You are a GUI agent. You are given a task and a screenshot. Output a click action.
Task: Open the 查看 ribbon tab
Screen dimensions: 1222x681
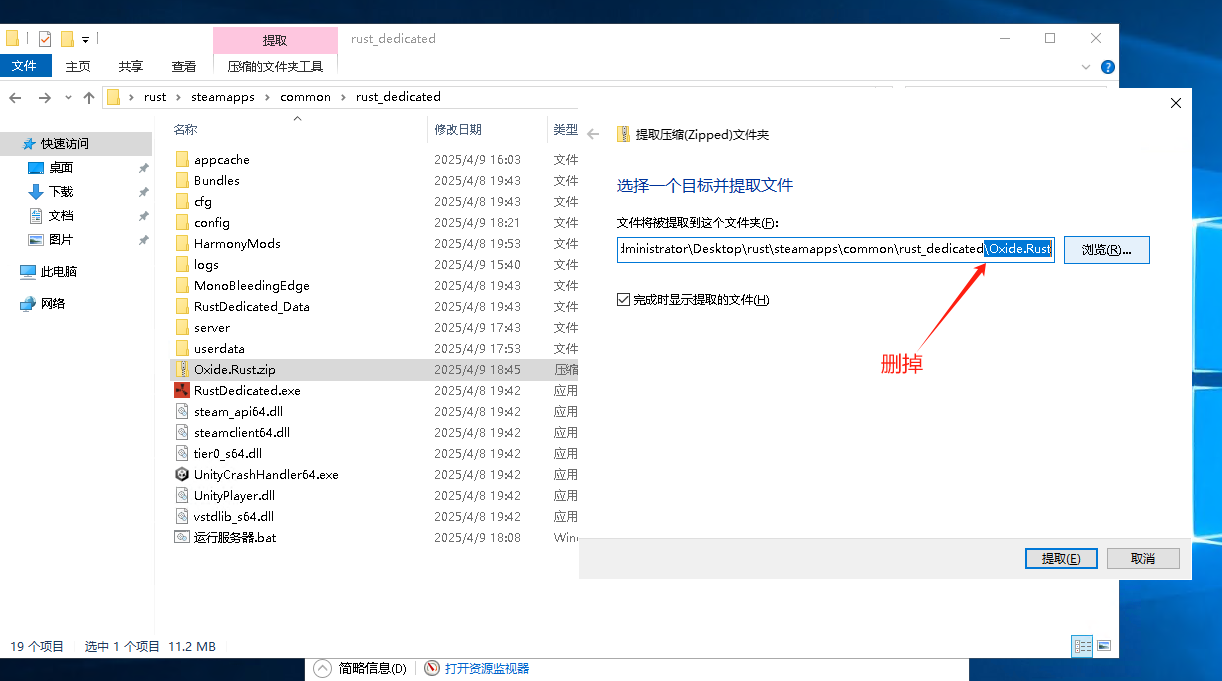(184, 66)
